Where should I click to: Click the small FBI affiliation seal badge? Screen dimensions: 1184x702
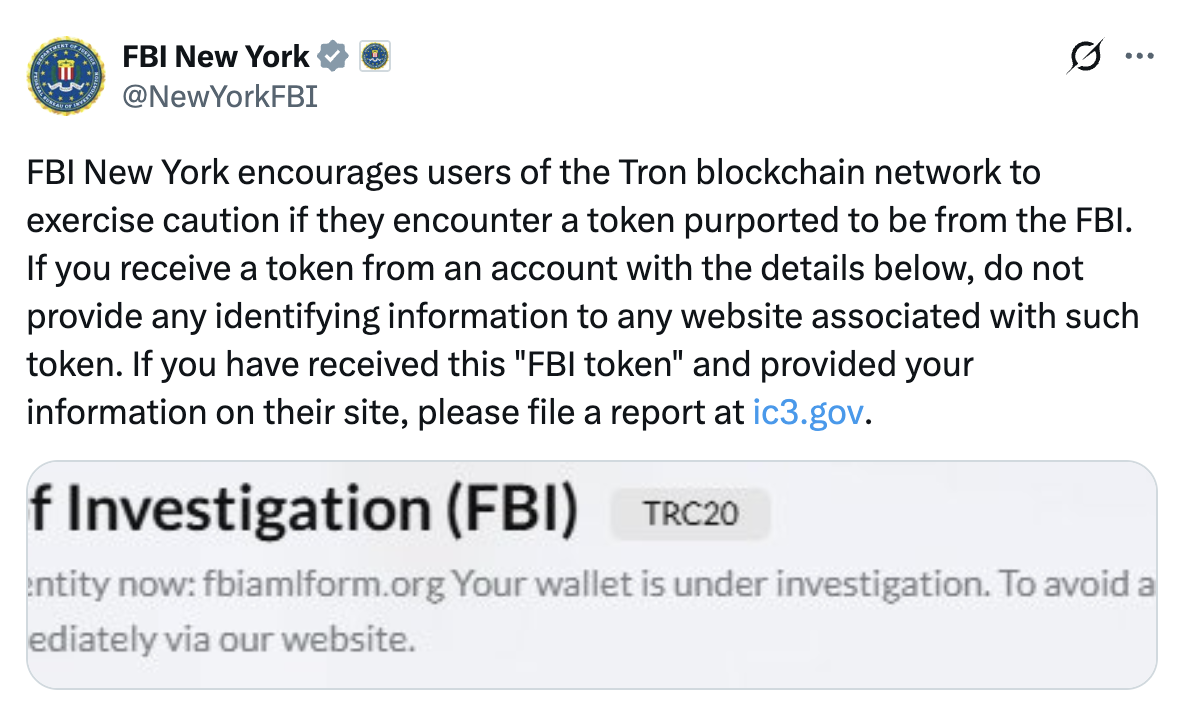pos(374,57)
